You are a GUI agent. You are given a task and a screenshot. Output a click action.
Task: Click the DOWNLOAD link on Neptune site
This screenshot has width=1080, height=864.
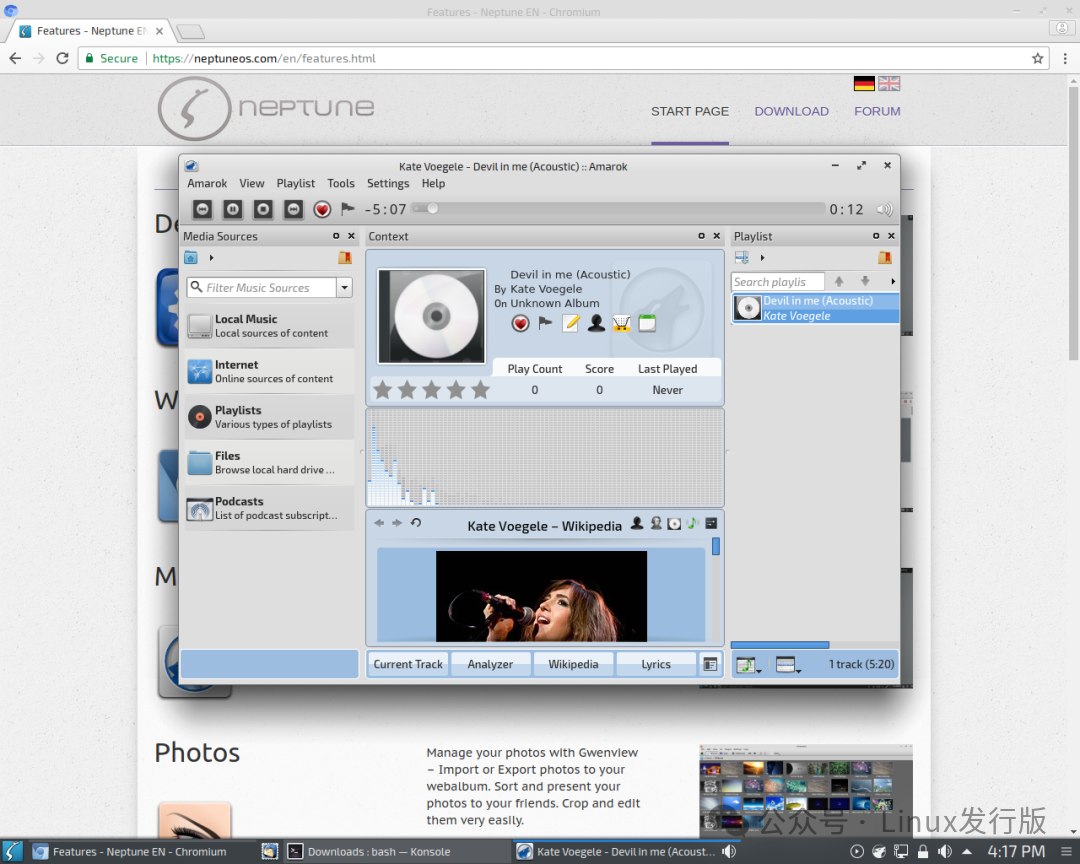pyautogui.click(x=791, y=111)
